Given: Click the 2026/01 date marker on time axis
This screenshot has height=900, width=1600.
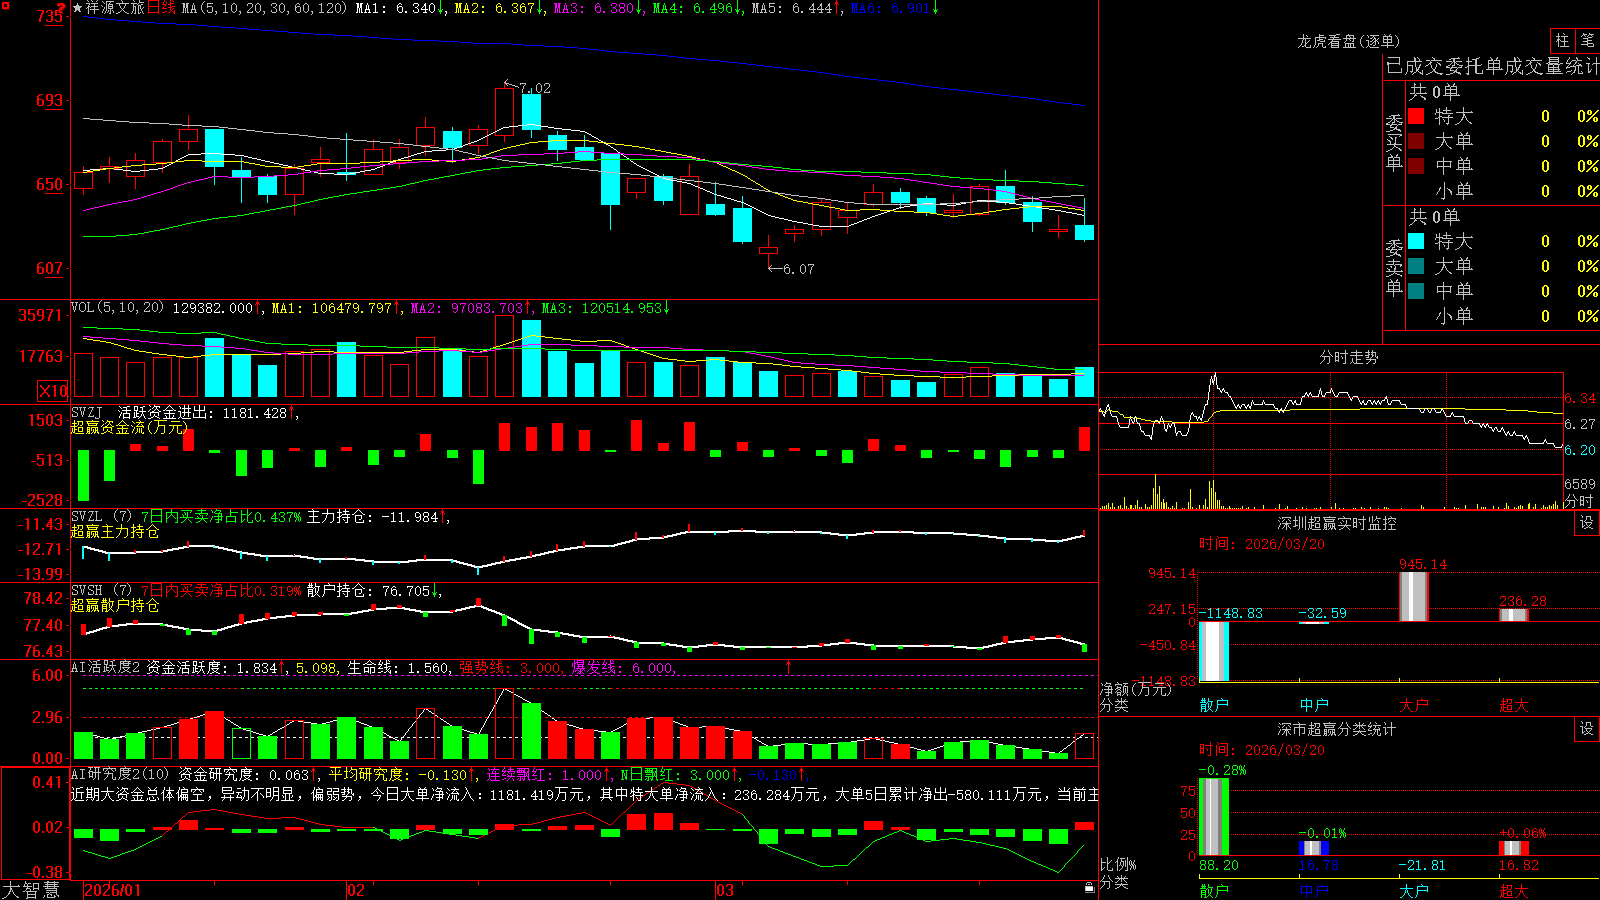Looking at the screenshot, I should 113,890.
